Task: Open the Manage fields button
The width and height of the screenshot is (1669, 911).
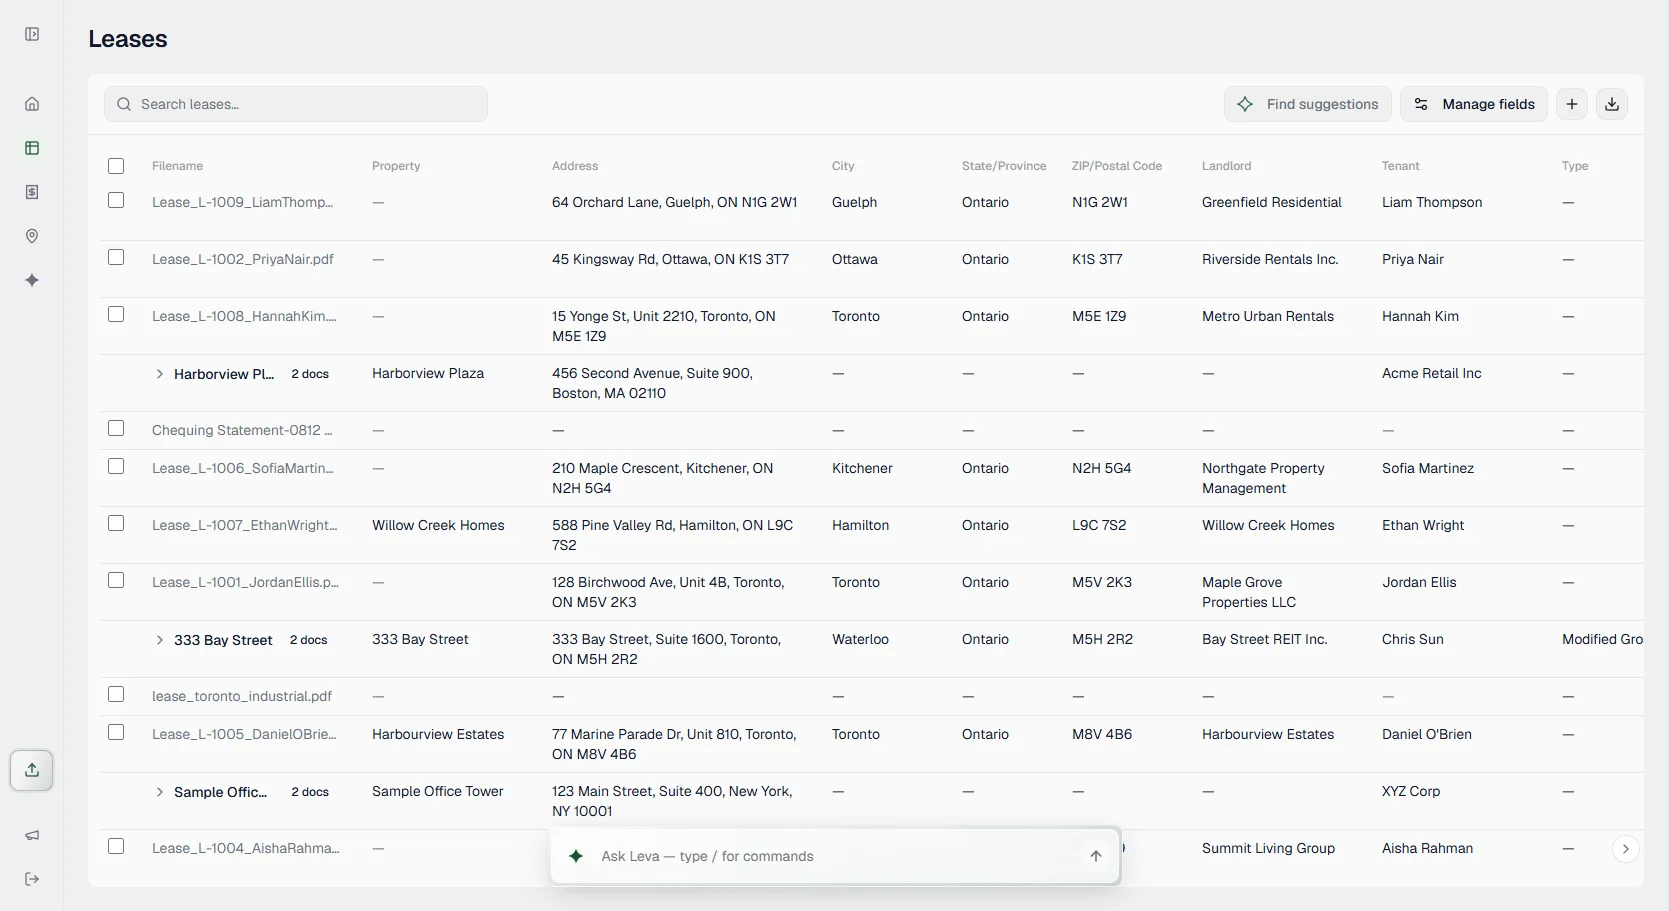Action: pos(1474,104)
